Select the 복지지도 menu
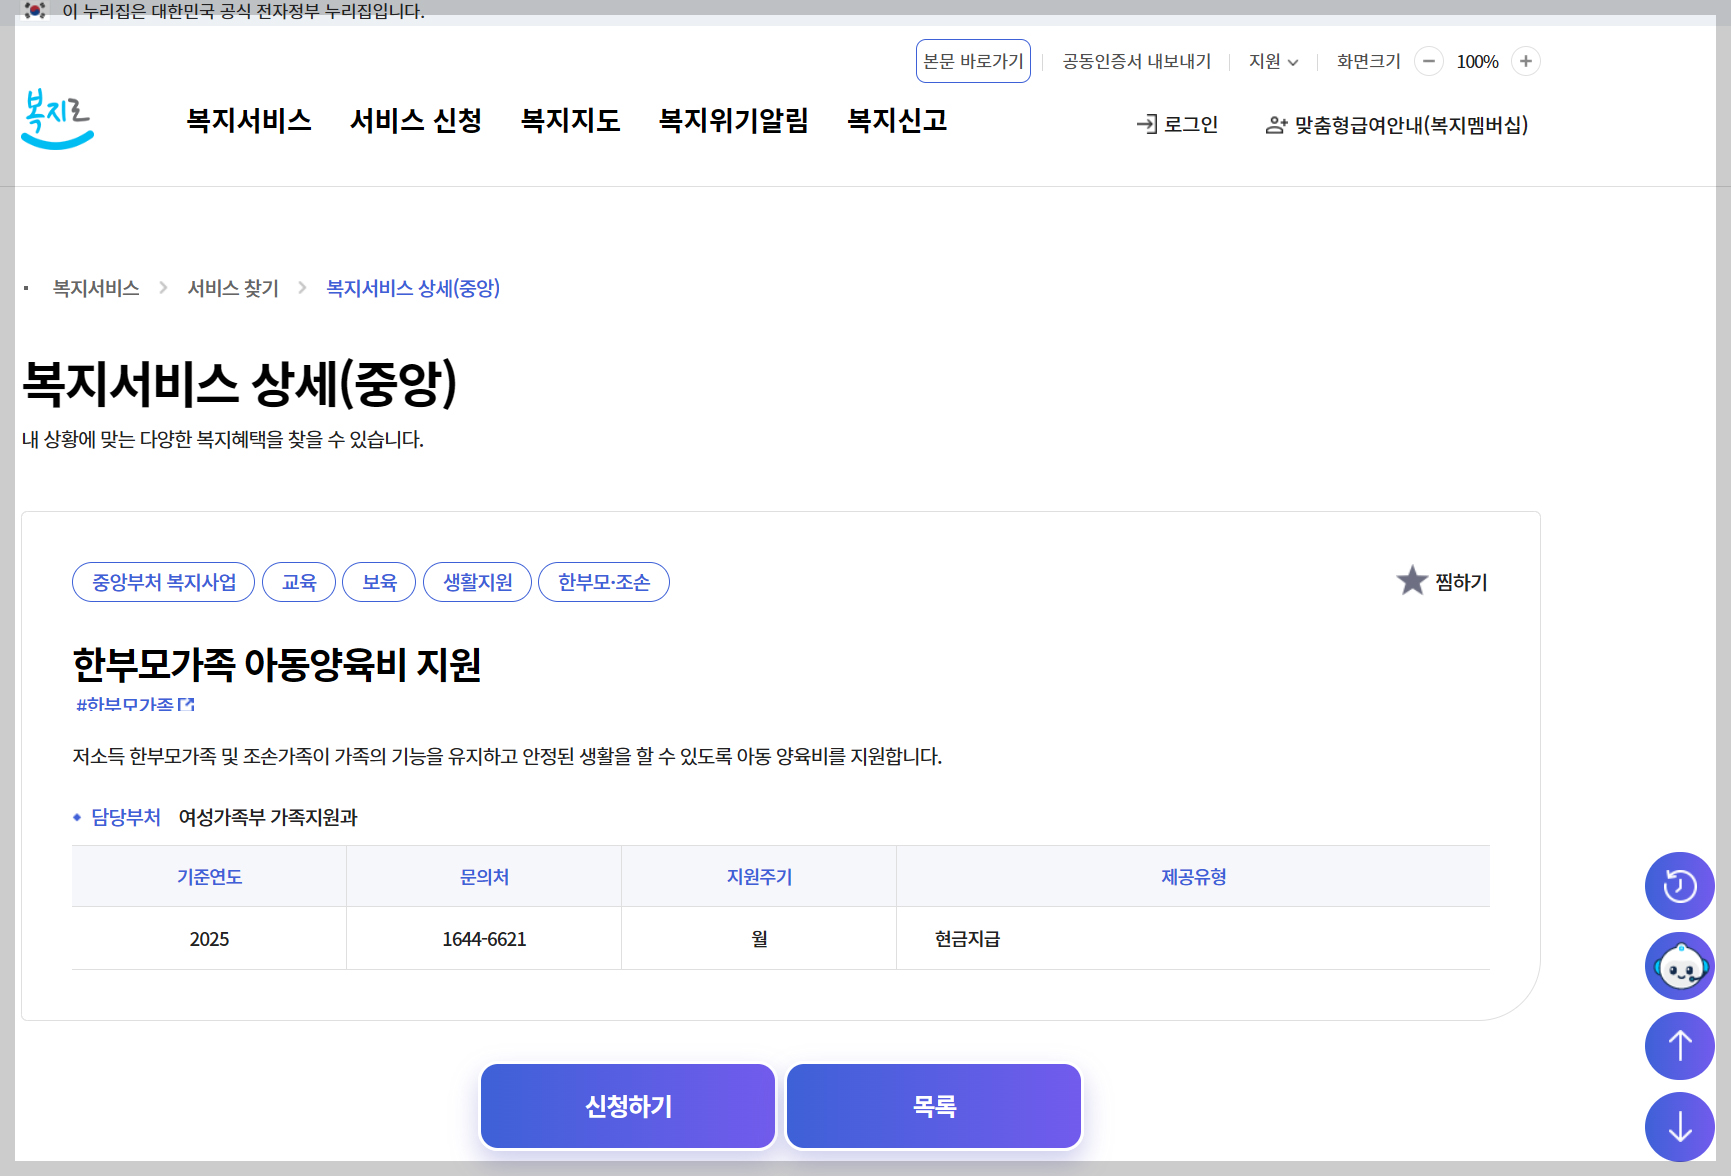Viewport: 1731px width, 1176px height. pyautogui.click(x=570, y=120)
